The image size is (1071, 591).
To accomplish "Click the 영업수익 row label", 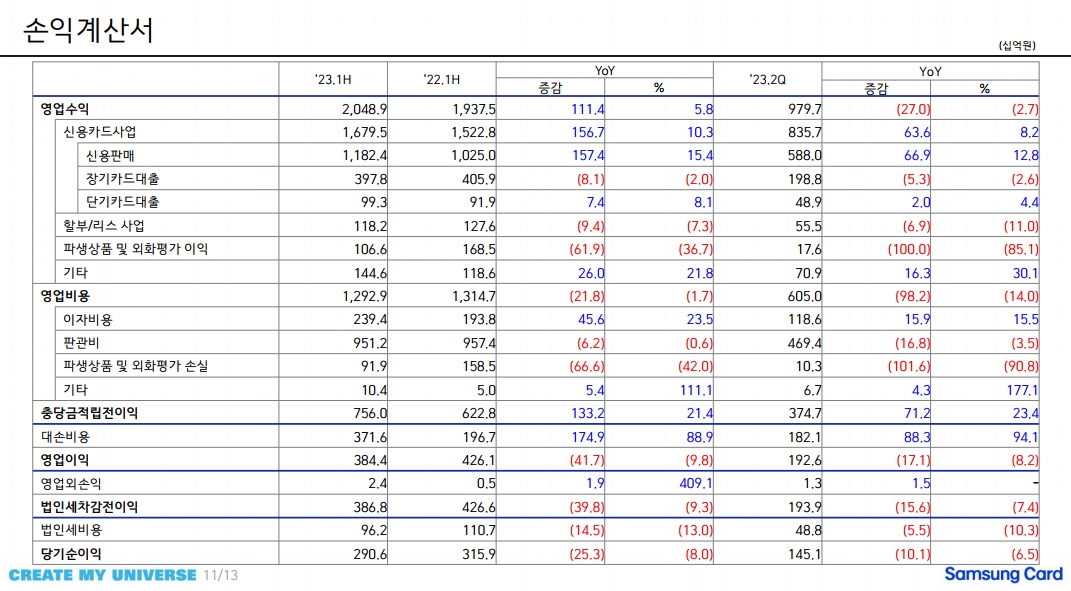I will pos(65,109).
